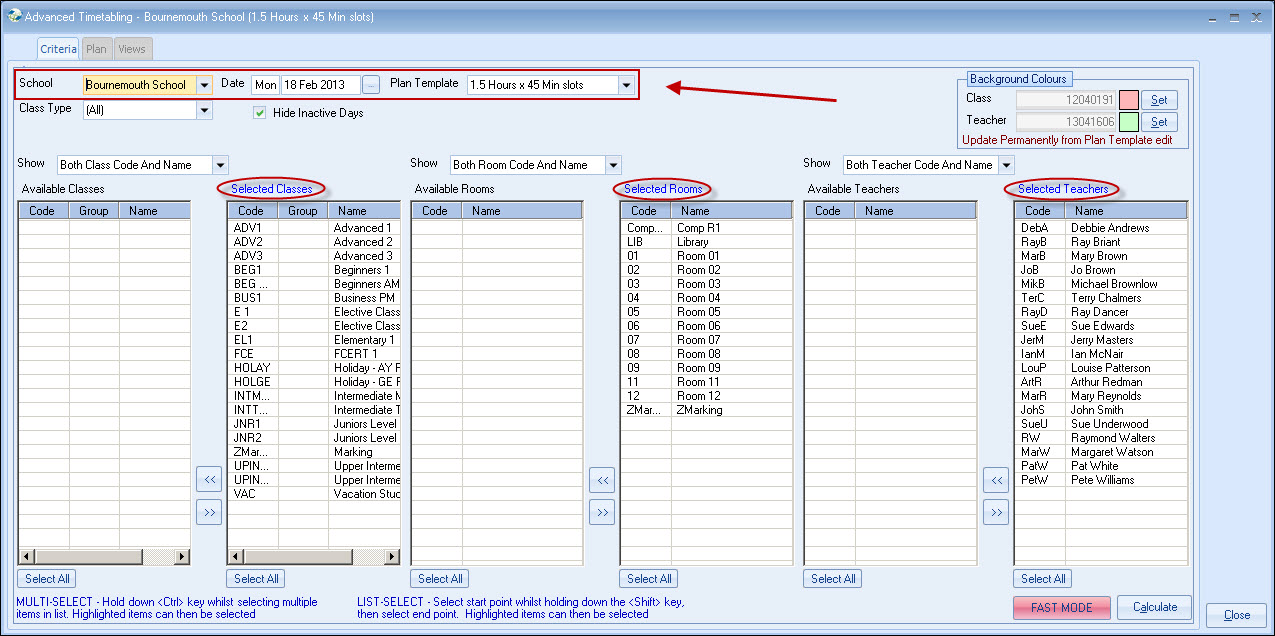The height and width of the screenshot is (636, 1275).
Task: Click << button beside Selected Rooms list
Action: pos(602,479)
